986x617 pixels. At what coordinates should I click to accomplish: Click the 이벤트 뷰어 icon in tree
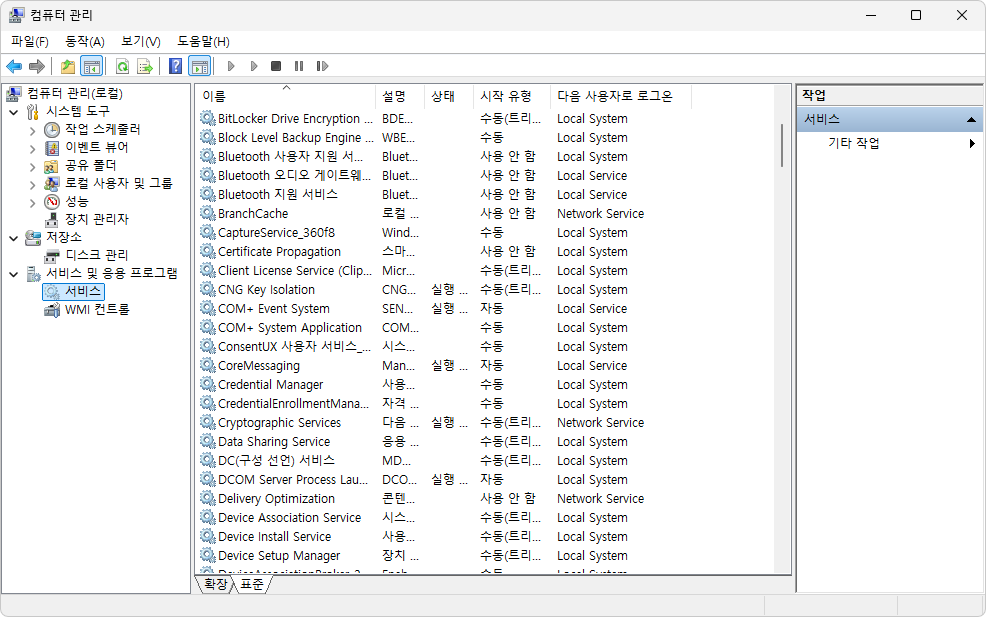click(x=52, y=148)
